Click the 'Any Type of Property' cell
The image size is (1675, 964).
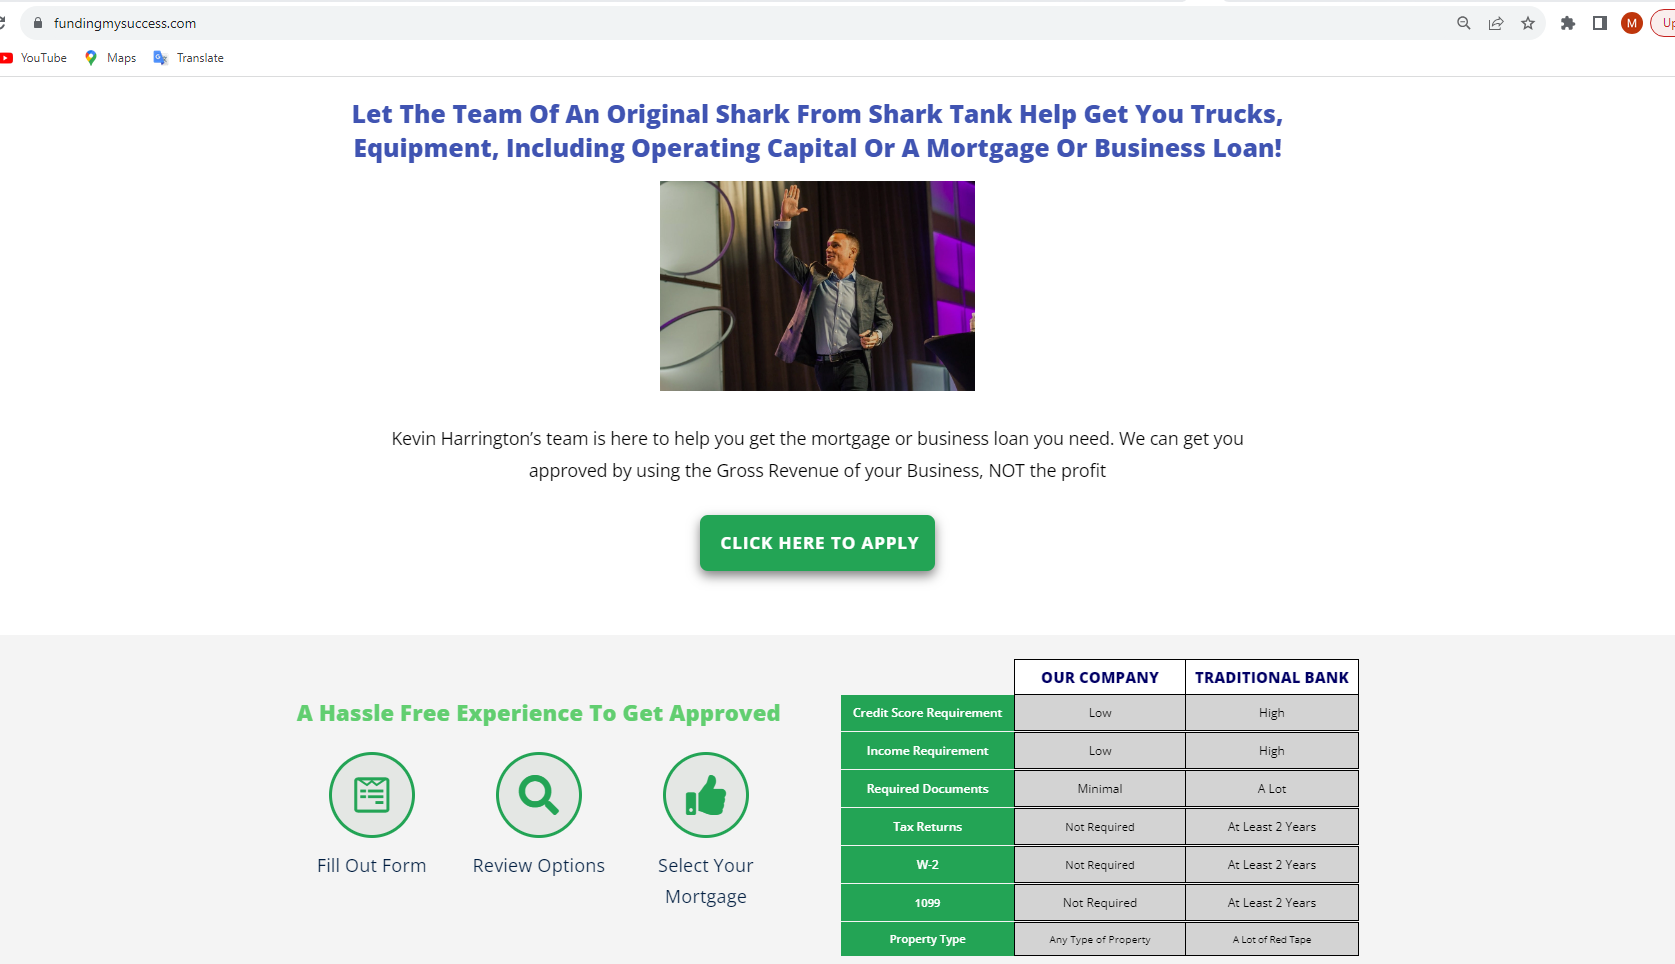1100,939
